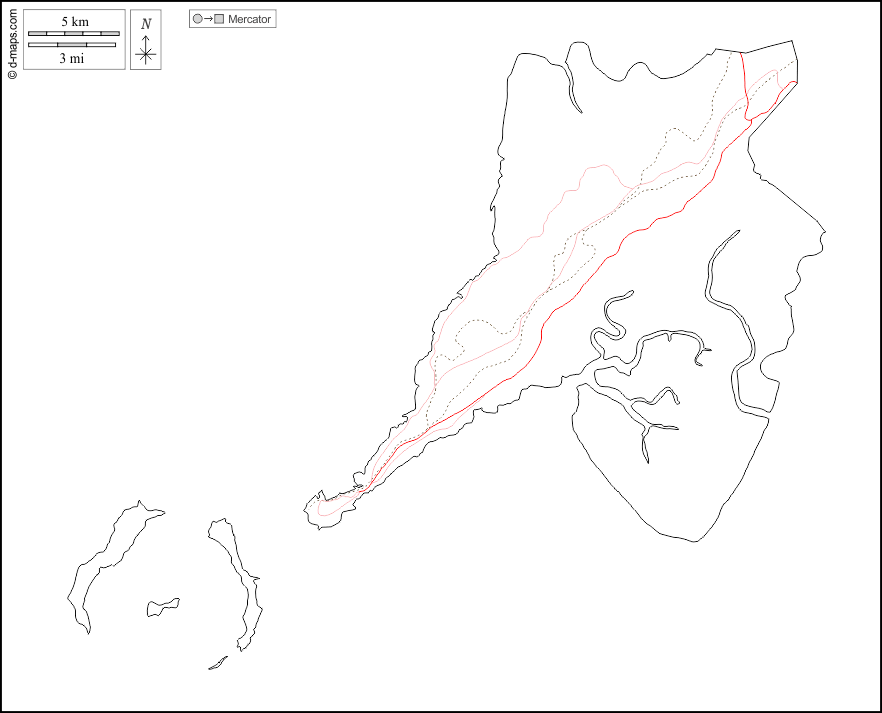This screenshot has height=713, width=882.
Task: Click the gray square in projection legend
Action: [x=219, y=19]
